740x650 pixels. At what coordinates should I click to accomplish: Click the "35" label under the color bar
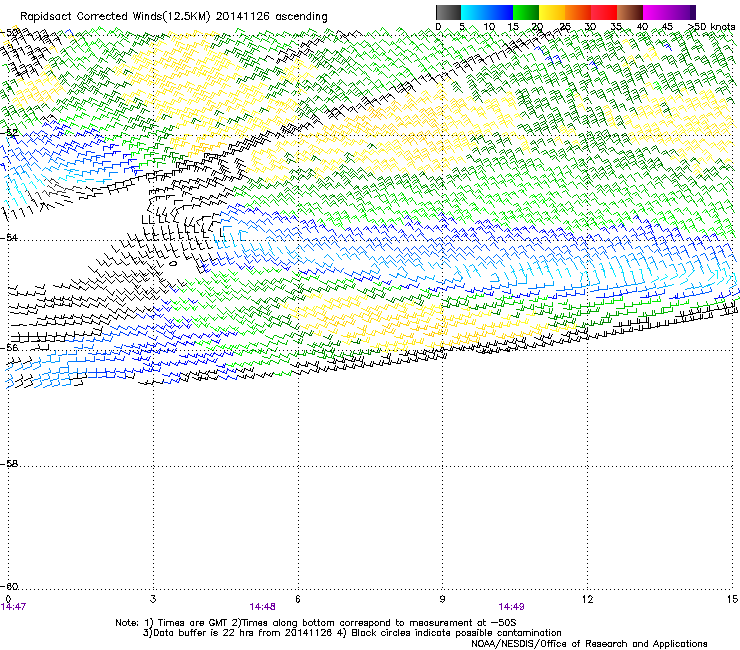[616, 27]
